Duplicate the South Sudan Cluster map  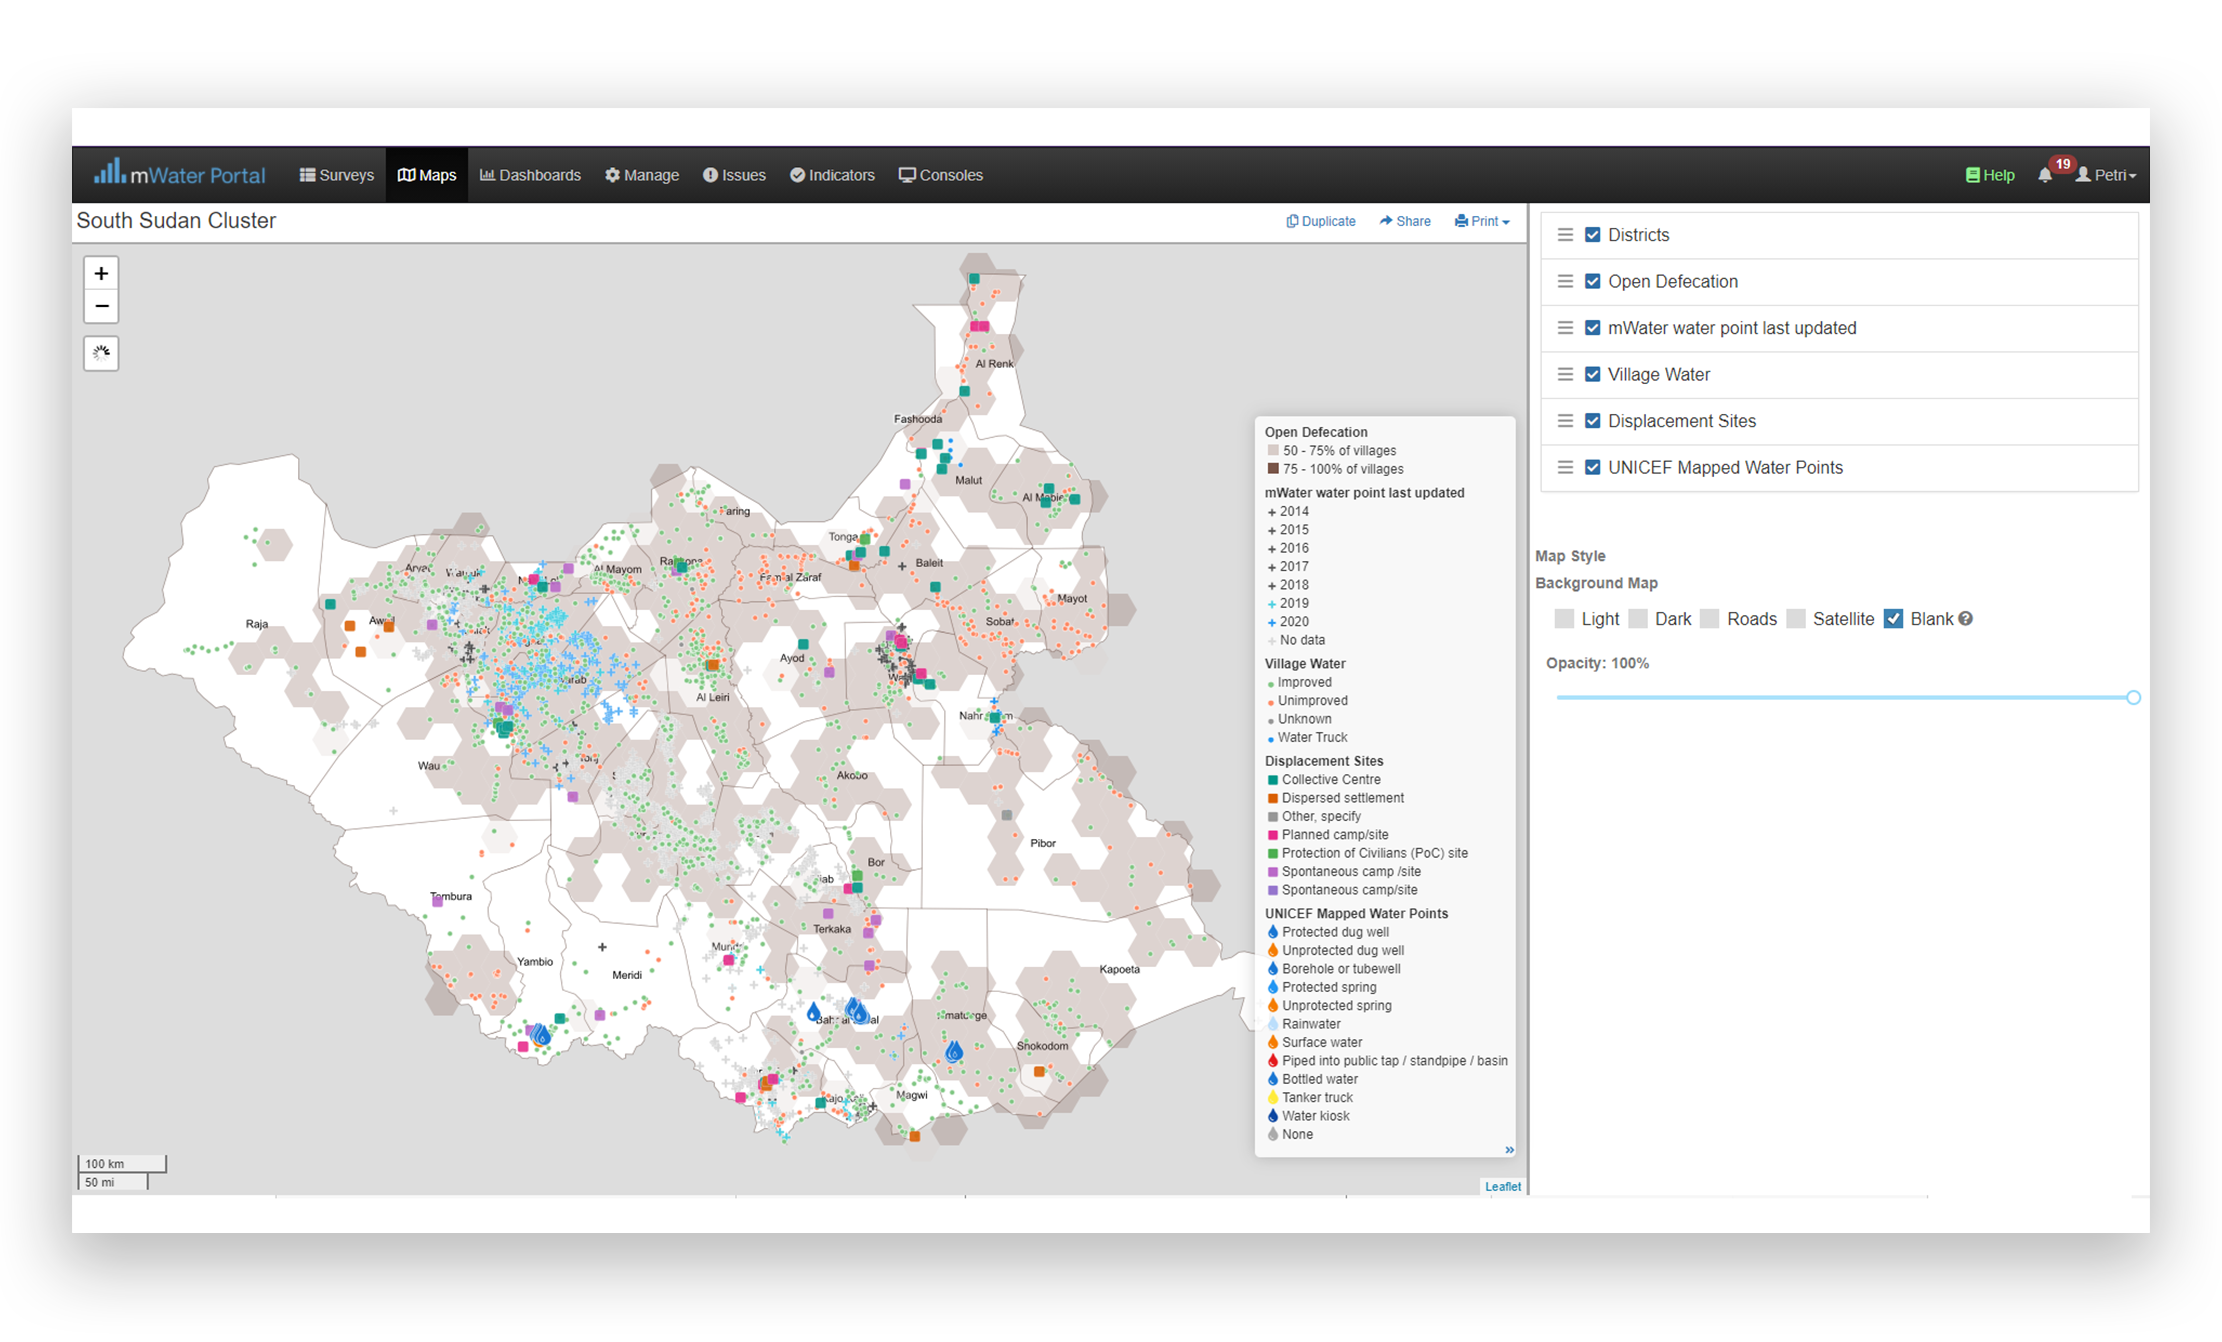pos(1321,221)
